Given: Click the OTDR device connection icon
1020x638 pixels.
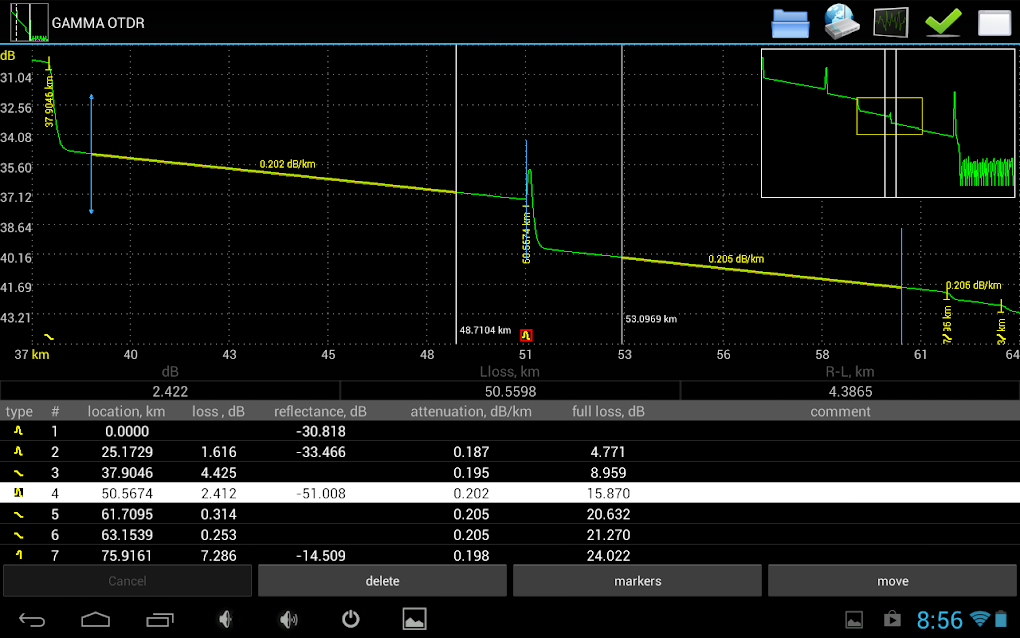Looking at the screenshot, I should pyautogui.click(x=841, y=22).
